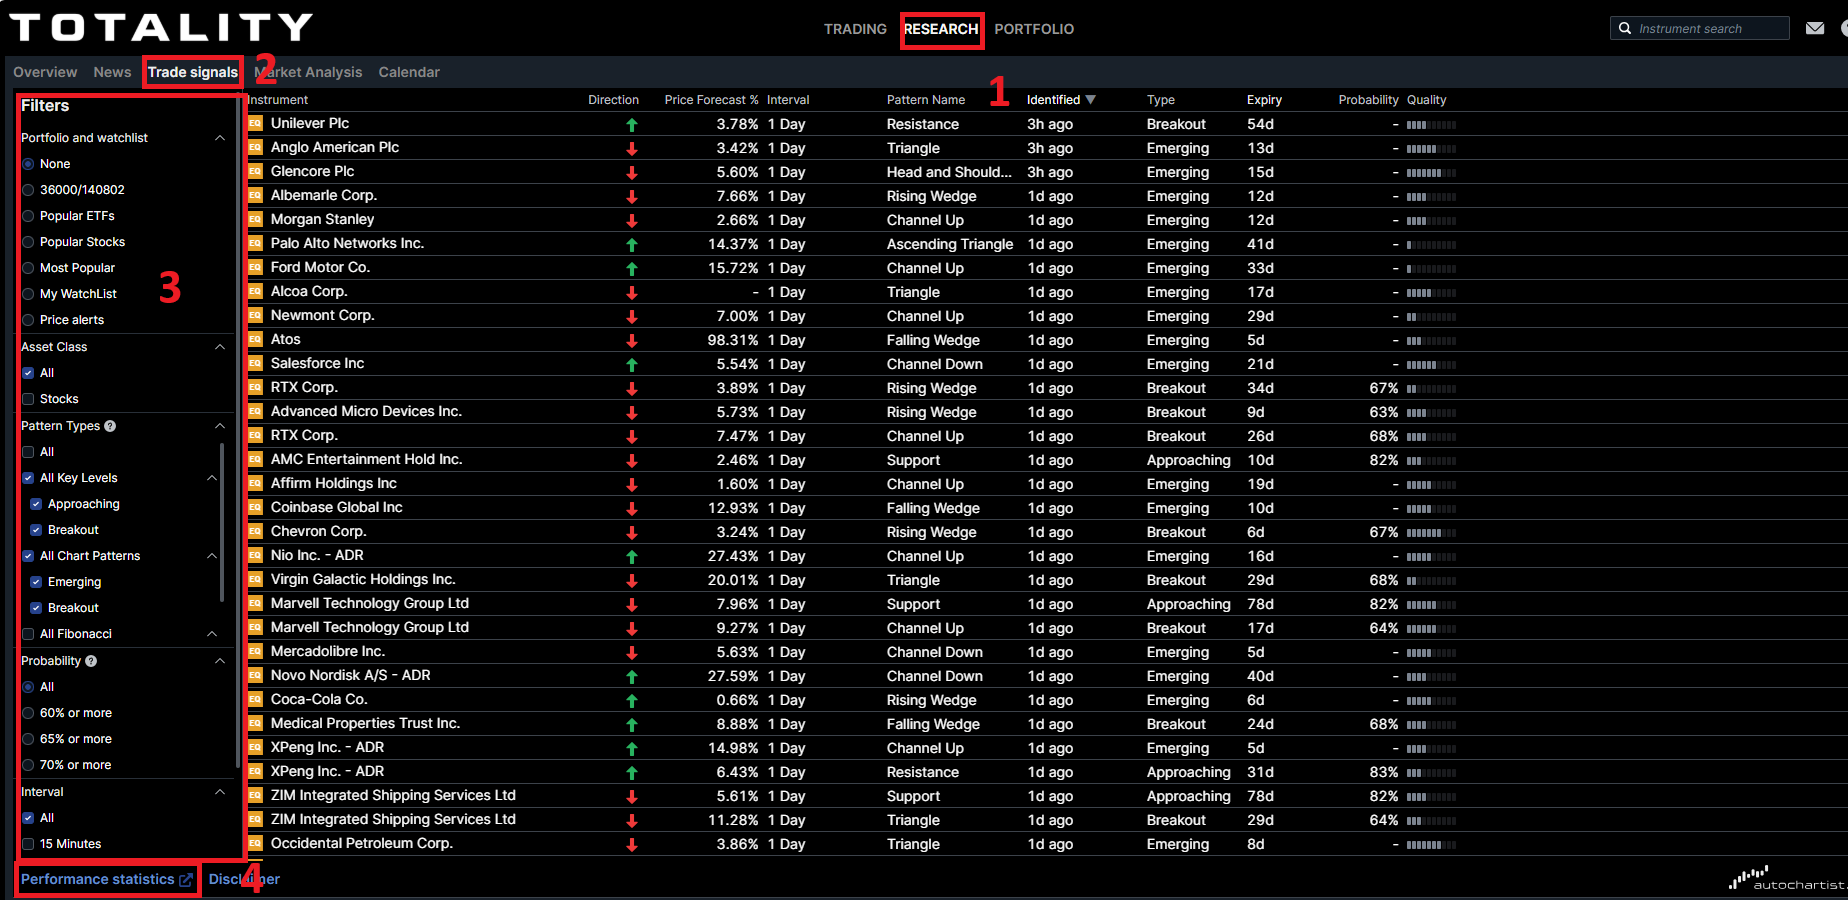Viewport: 1848px width, 900px height.
Task: Click the Pattern Types list scrollbar
Action: pos(221,522)
